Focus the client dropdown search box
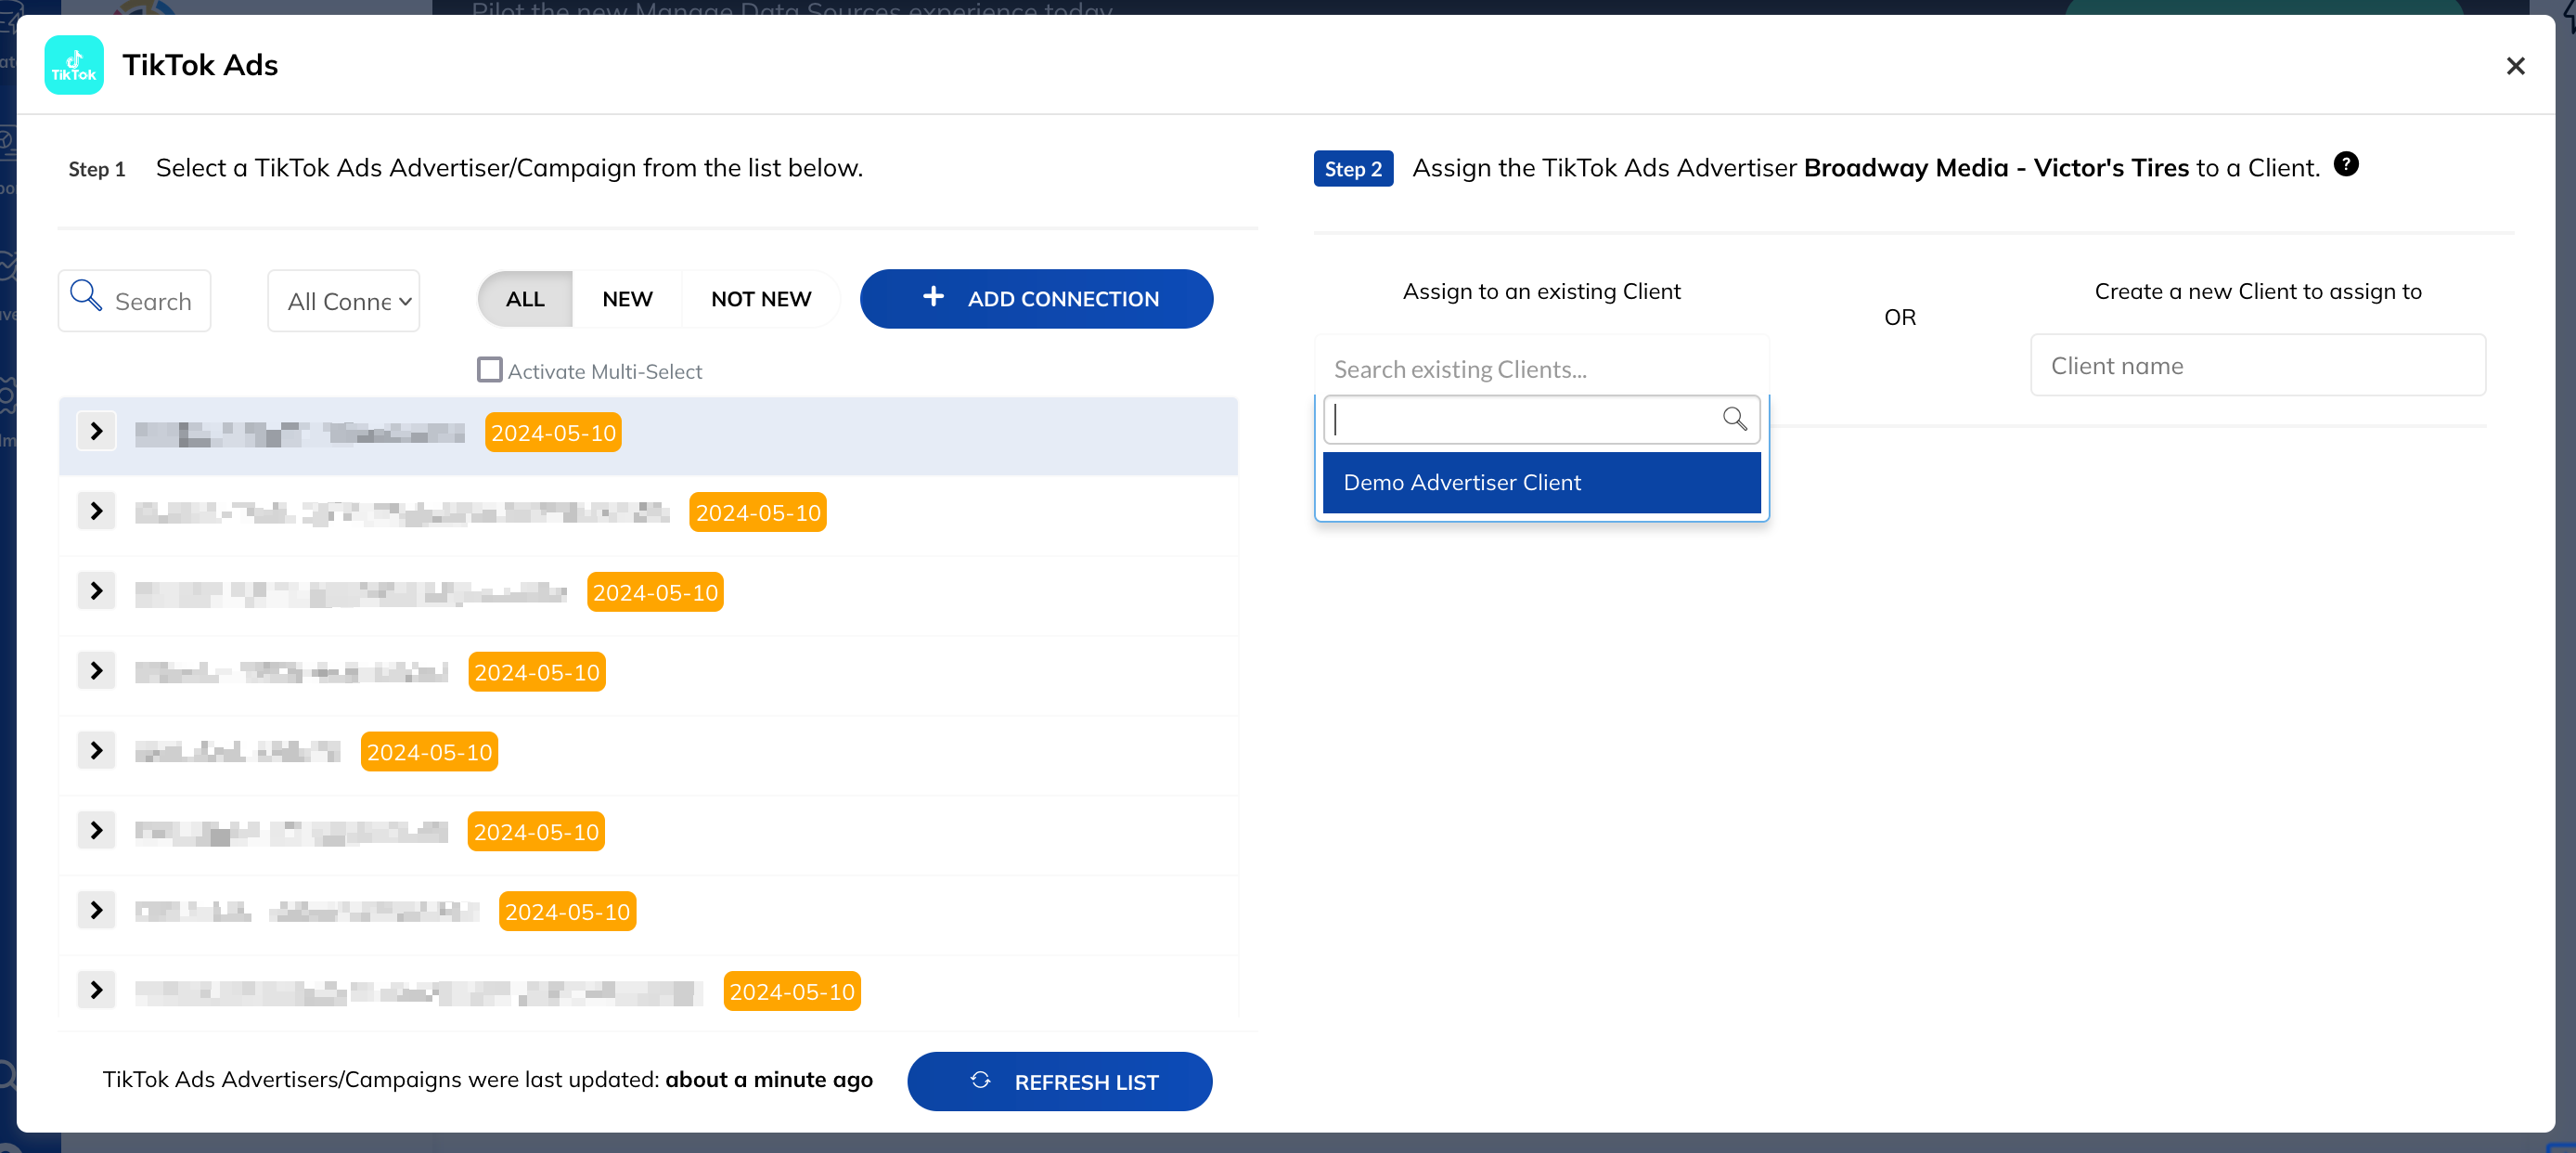2576x1153 pixels. point(1541,420)
